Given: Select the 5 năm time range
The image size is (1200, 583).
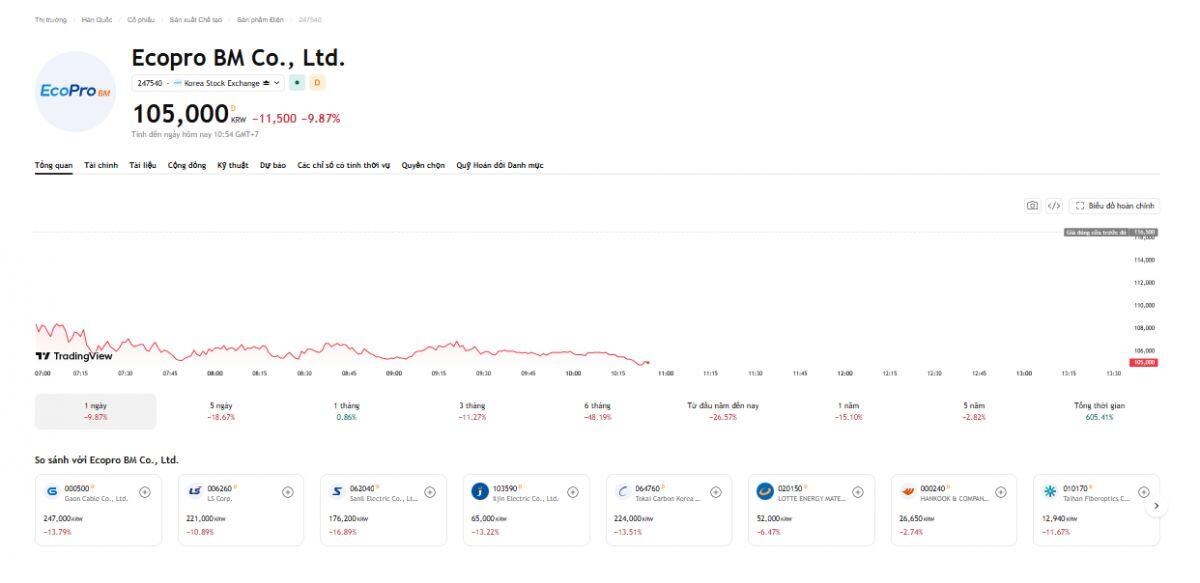Looking at the screenshot, I should 974,411.
